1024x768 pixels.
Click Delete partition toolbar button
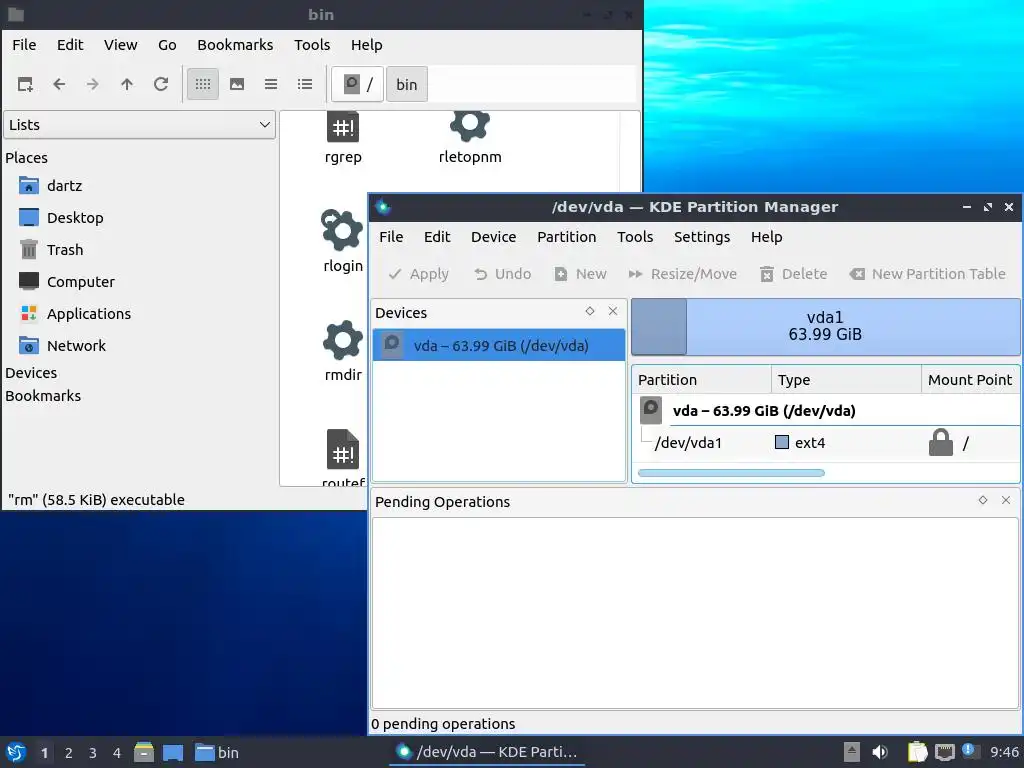click(x=794, y=274)
